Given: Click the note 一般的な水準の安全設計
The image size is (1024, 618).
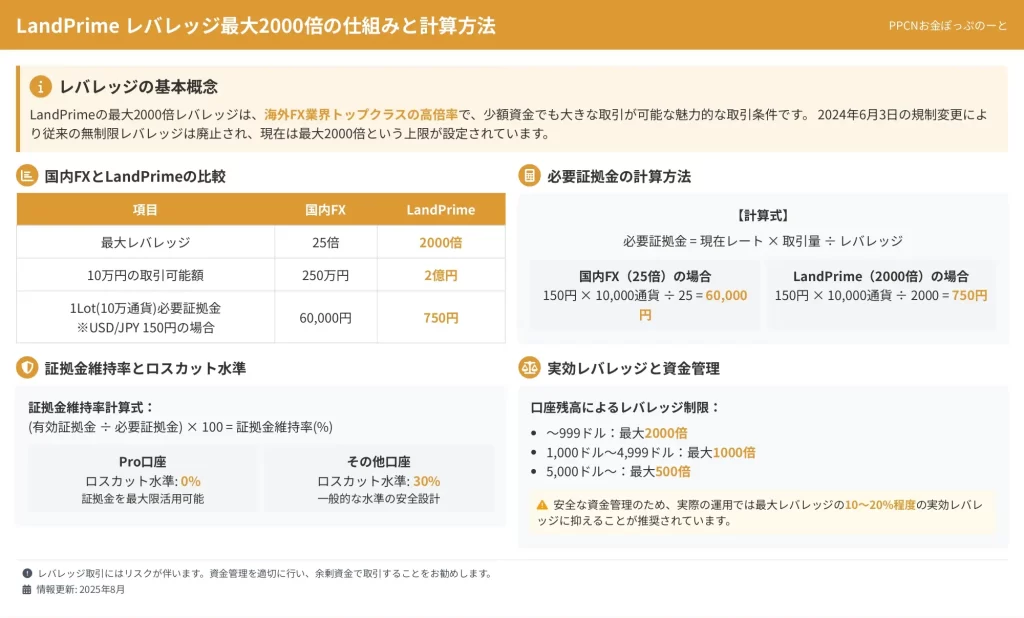Looking at the screenshot, I should click(x=378, y=499).
